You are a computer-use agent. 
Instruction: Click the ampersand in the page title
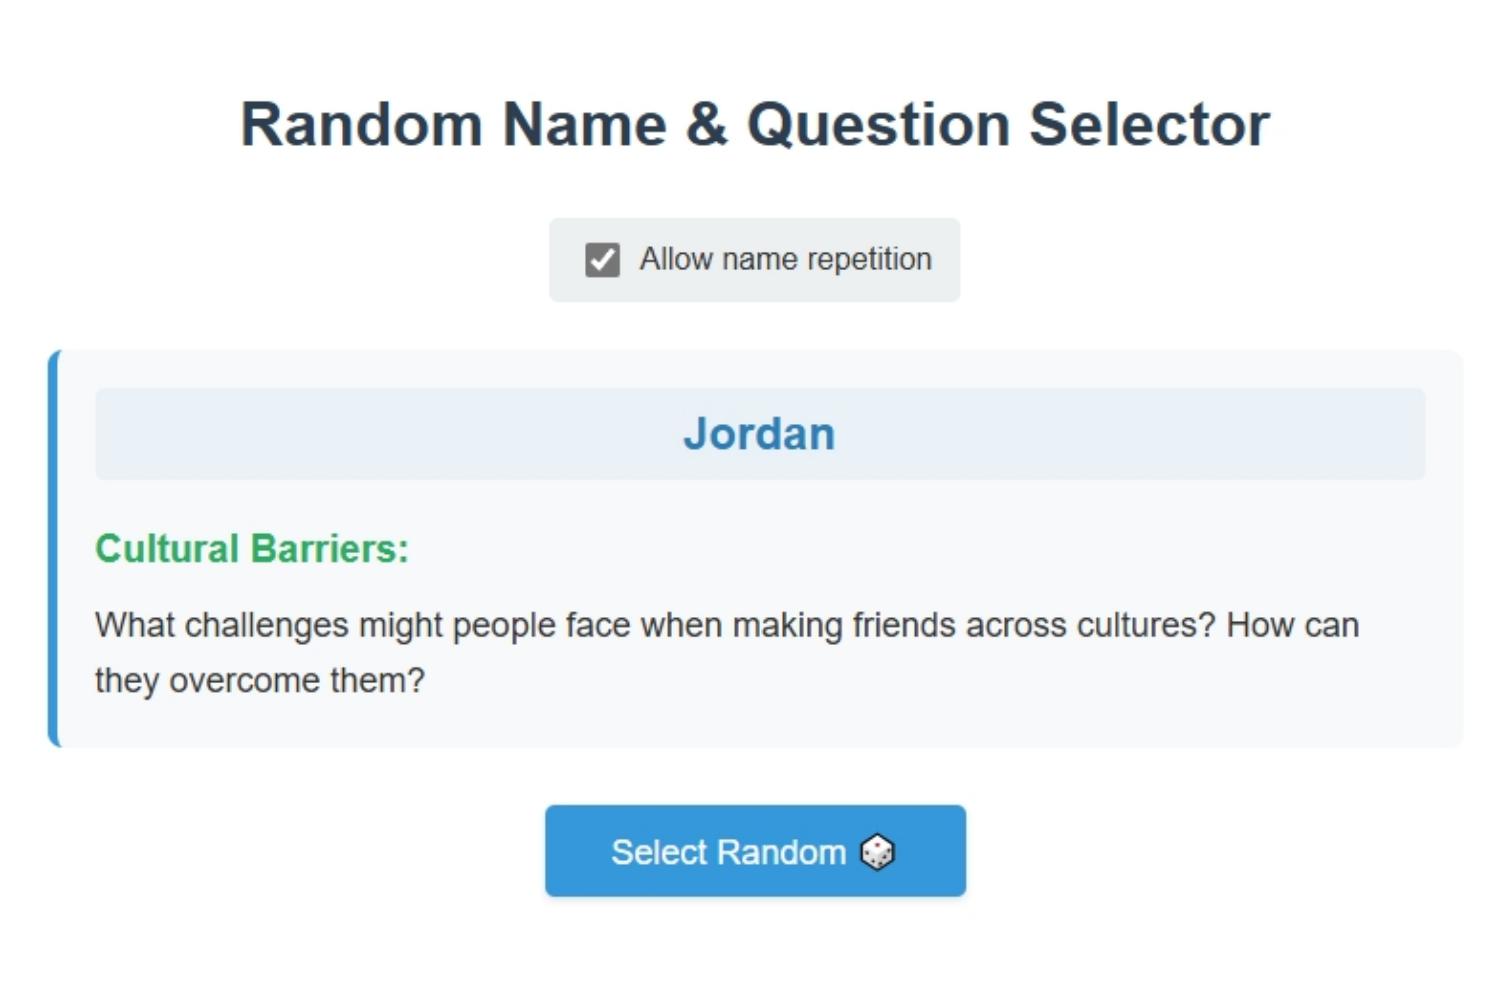(706, 125)
